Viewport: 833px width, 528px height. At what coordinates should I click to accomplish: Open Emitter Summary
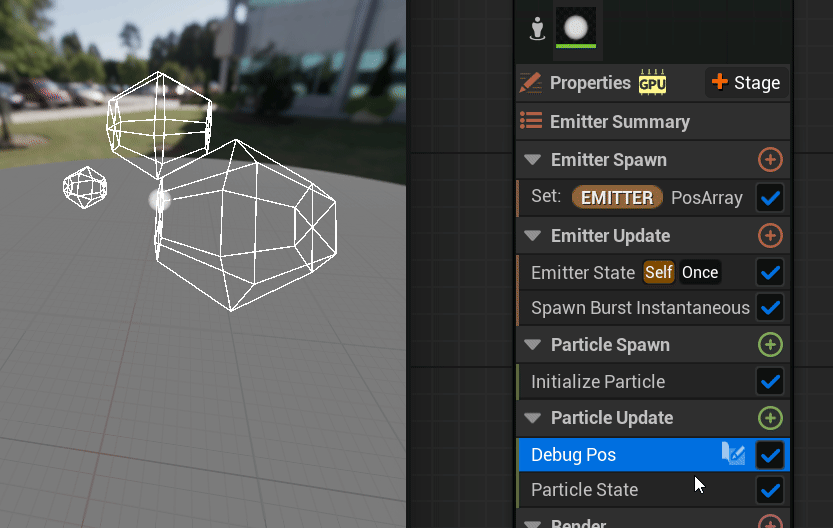653,122
